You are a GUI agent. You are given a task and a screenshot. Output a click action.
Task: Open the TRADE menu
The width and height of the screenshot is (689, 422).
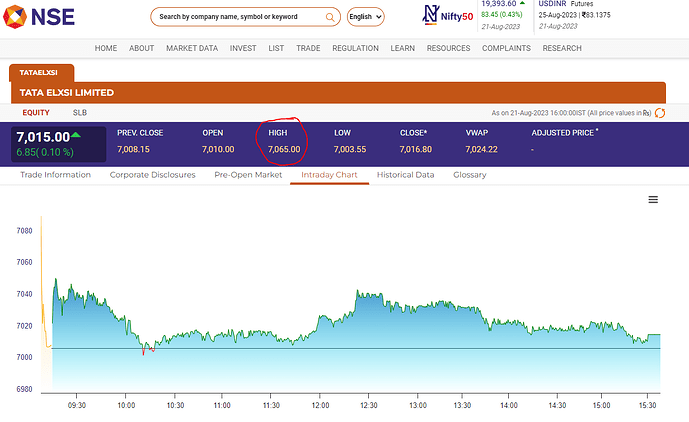tap(308, 48)
